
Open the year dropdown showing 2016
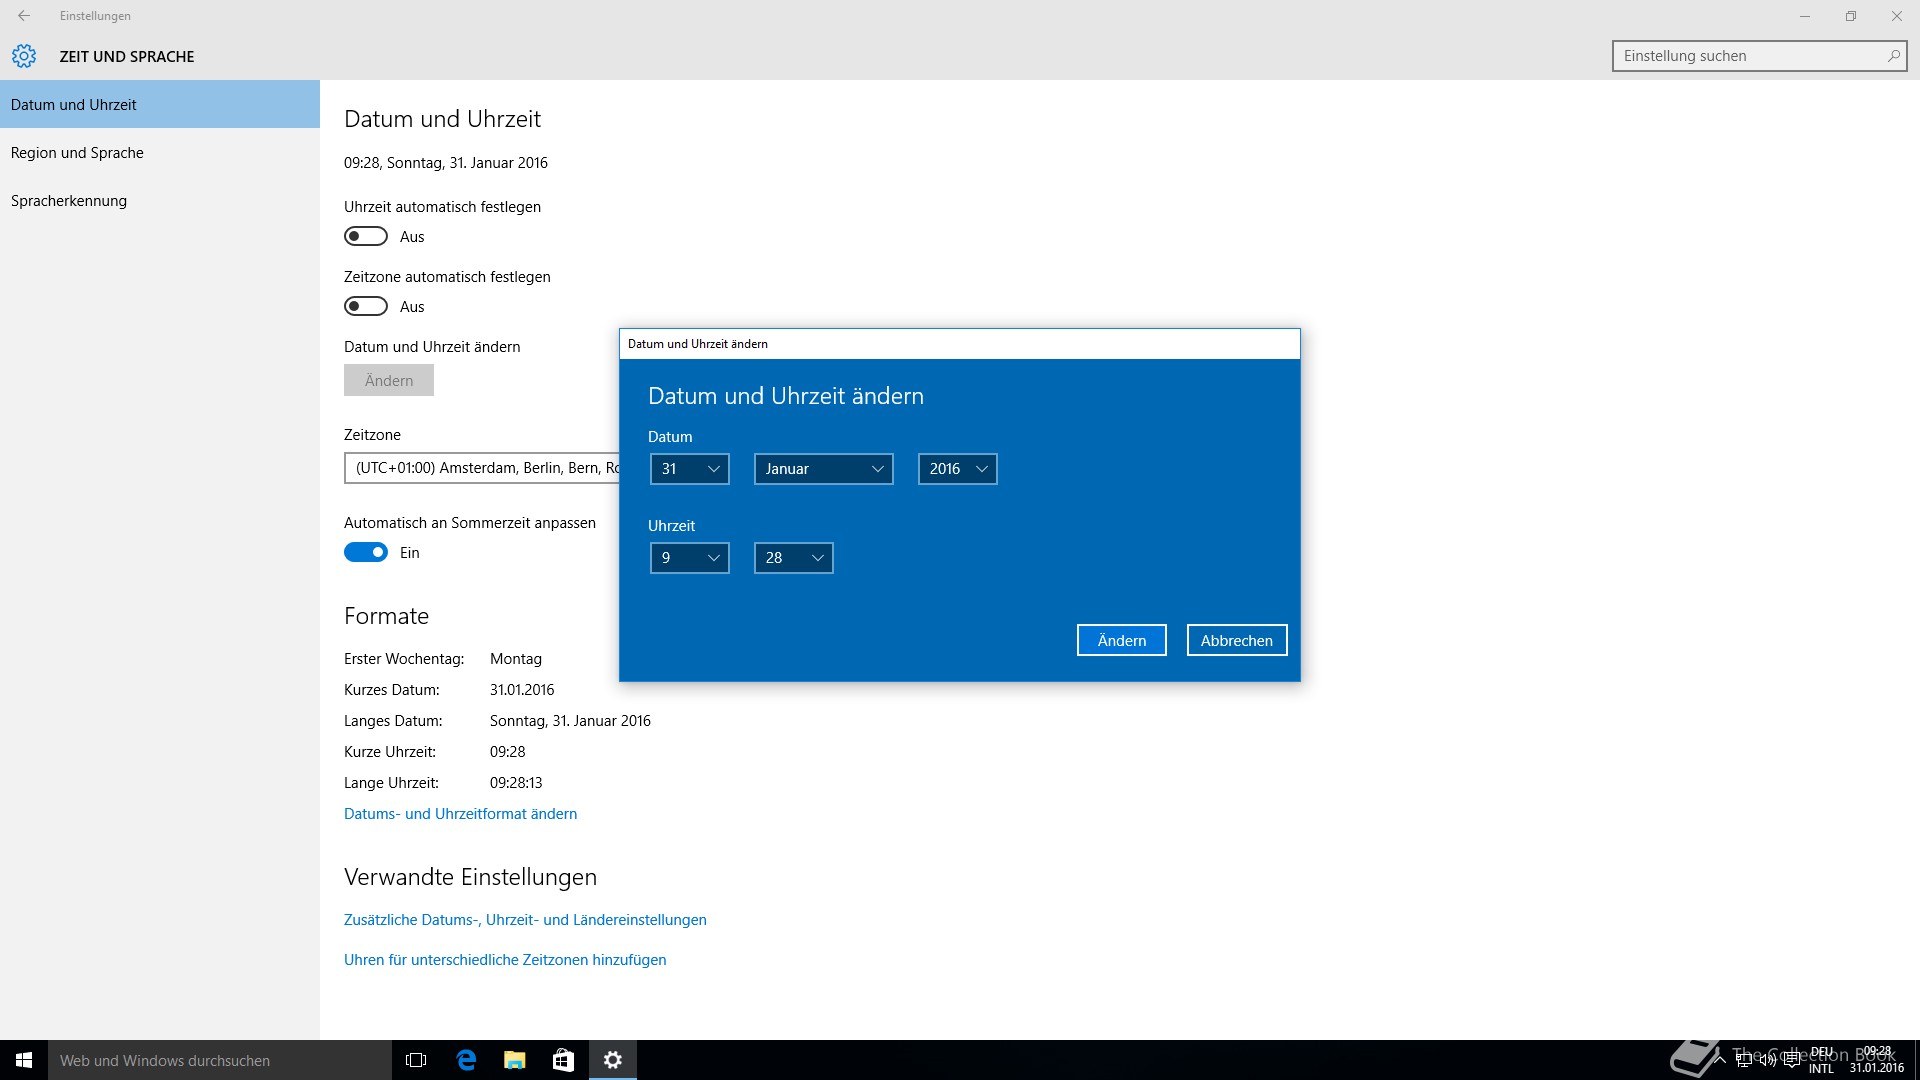click(x=957, y=469)
